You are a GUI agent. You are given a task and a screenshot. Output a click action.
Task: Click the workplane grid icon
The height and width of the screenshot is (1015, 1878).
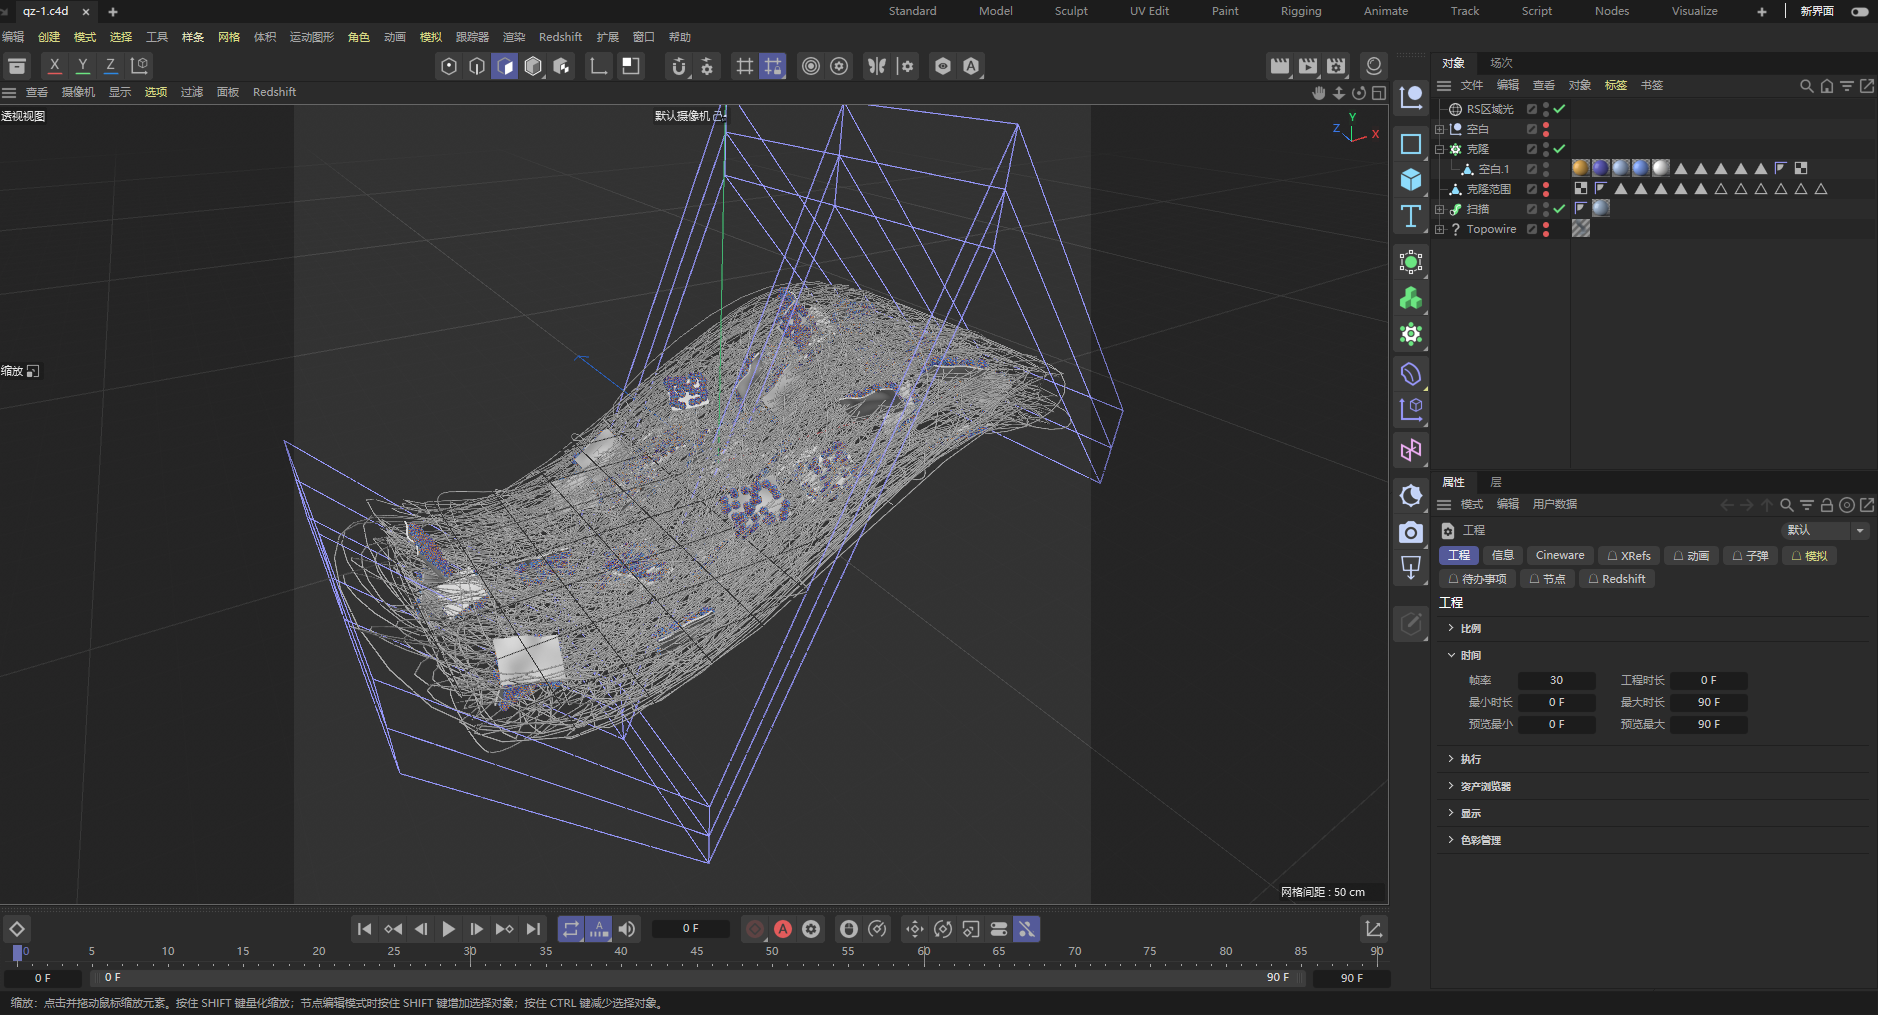[x=745, y=66]
